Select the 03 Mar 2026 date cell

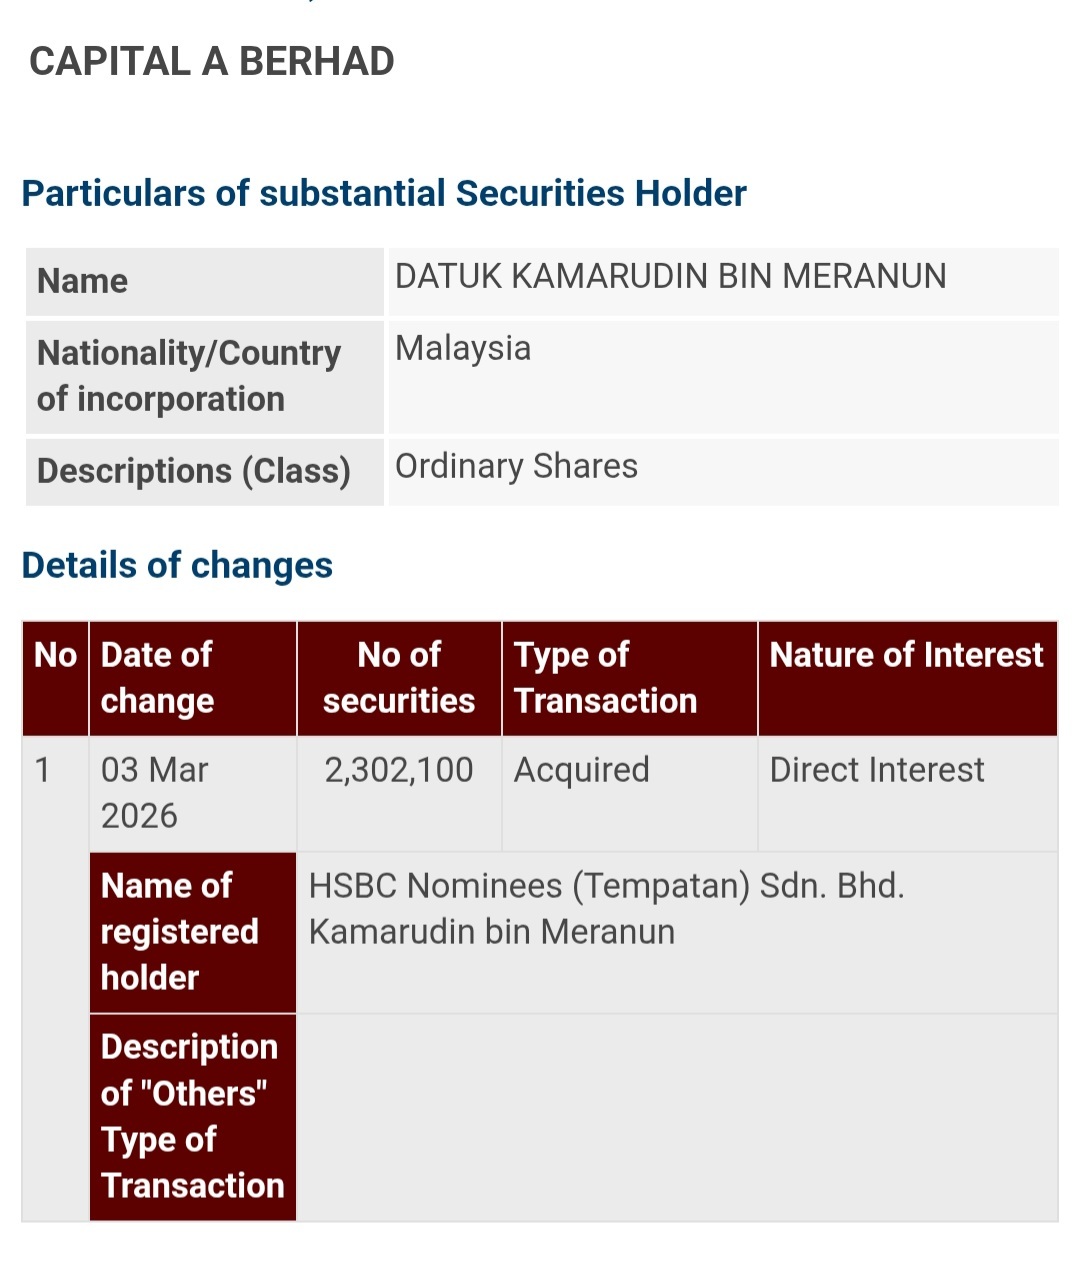click(x=155, y=793)
